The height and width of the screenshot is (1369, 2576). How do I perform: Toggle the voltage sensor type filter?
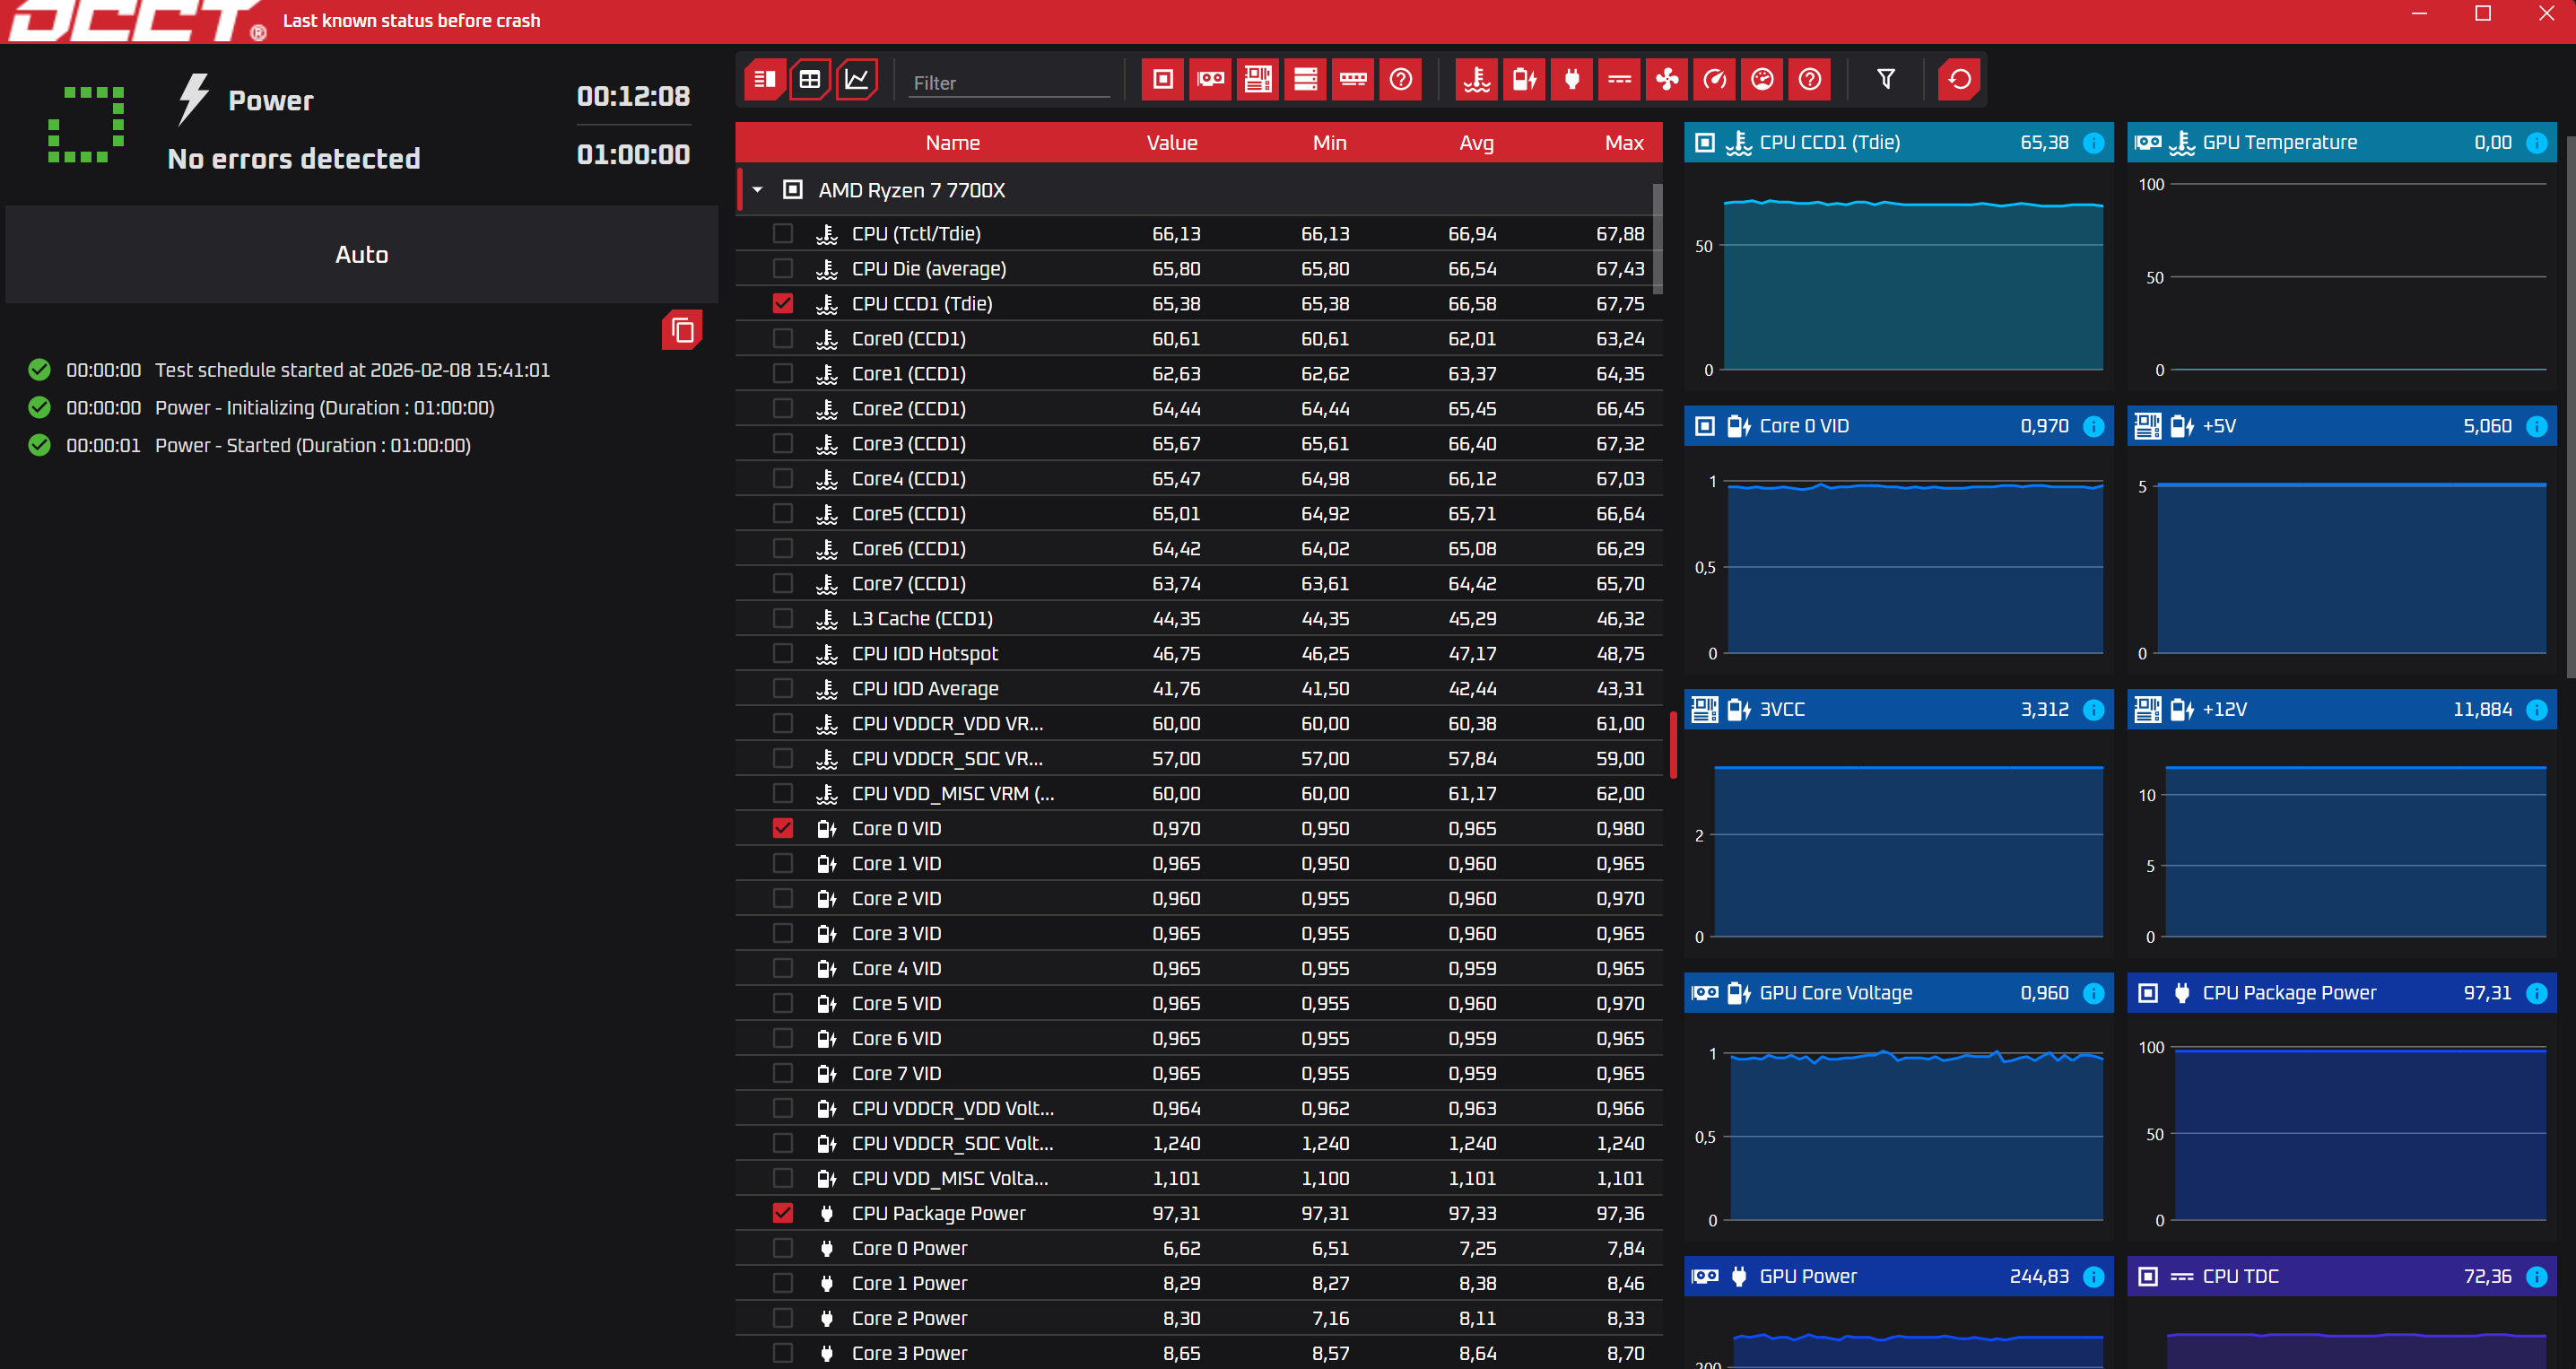tap(1524, 79)
